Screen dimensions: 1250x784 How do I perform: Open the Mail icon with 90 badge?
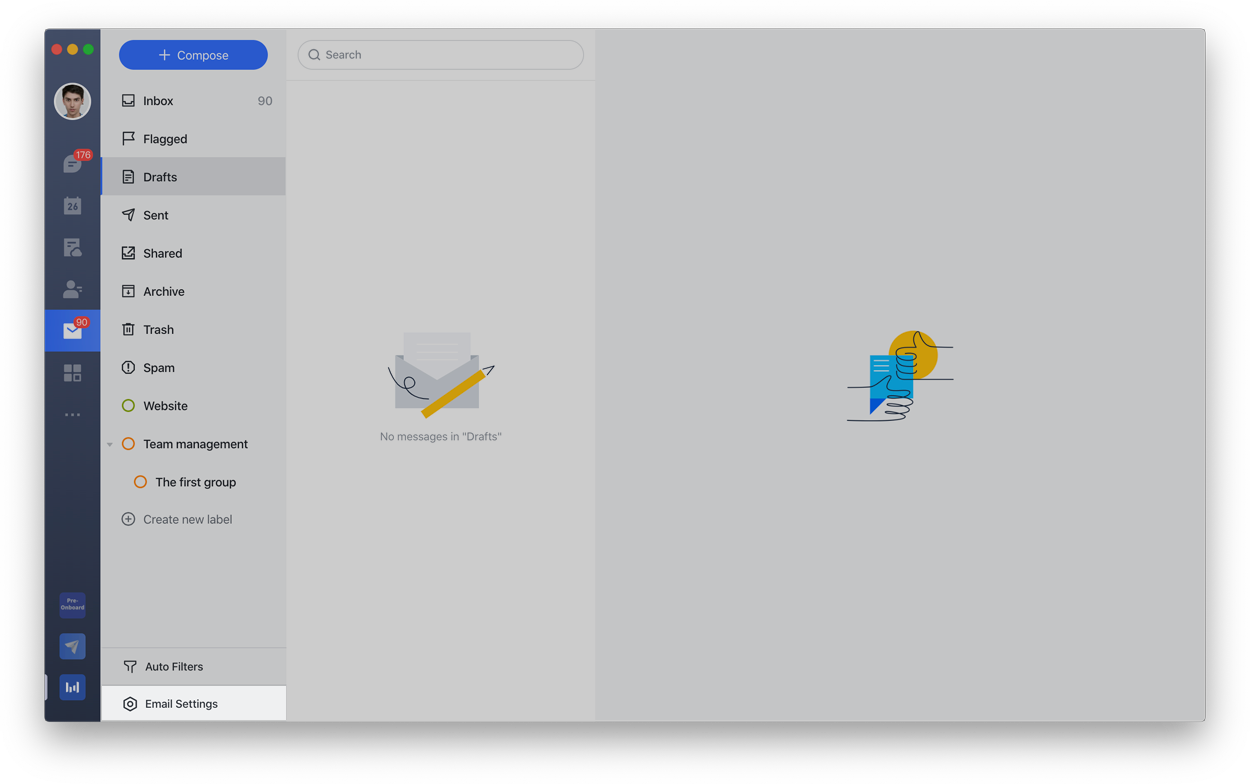[72, 330]
